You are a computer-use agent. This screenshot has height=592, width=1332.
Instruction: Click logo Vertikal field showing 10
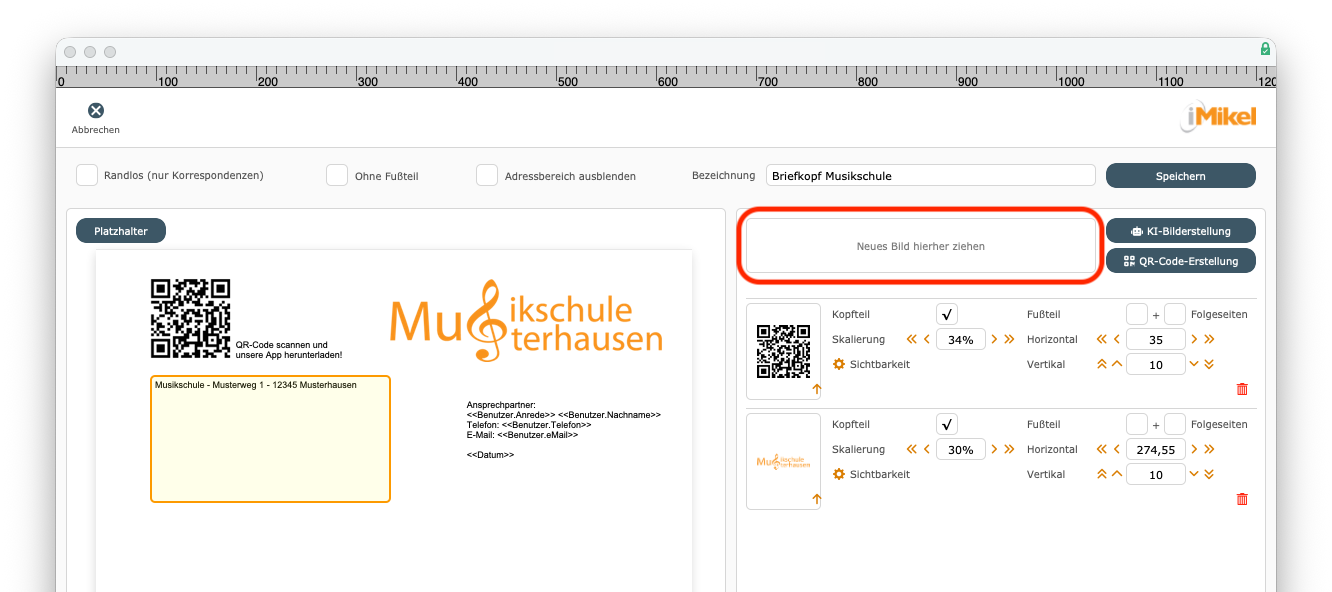1156,474
